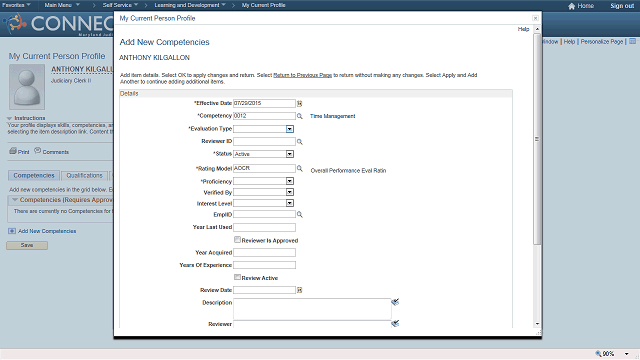Click the Time Management competency link
The height and width of the screenshot is (360, 640).
tap(333, 116)
